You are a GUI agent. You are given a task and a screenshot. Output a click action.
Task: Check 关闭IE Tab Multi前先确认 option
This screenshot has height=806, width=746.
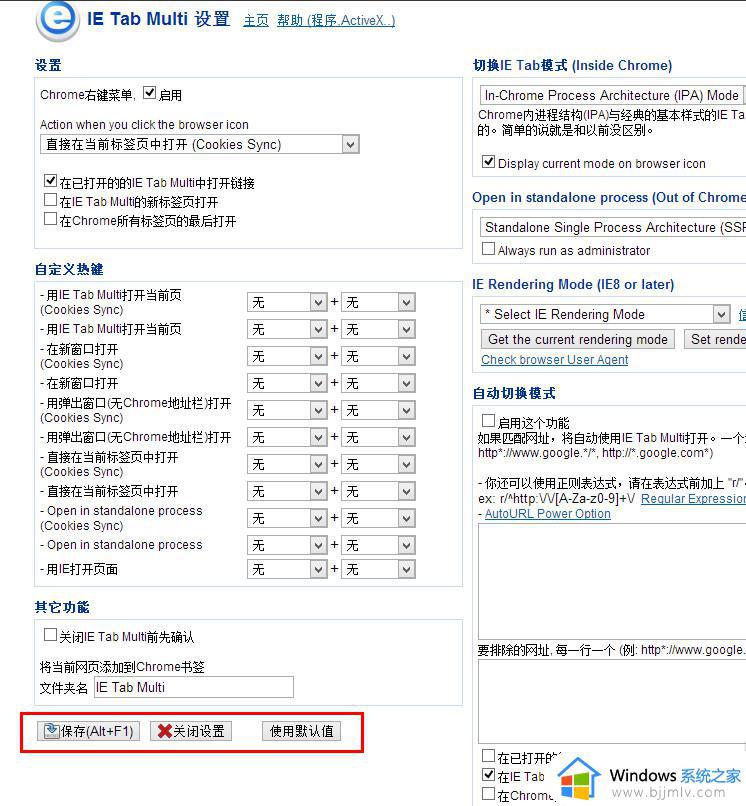[50, 635]
